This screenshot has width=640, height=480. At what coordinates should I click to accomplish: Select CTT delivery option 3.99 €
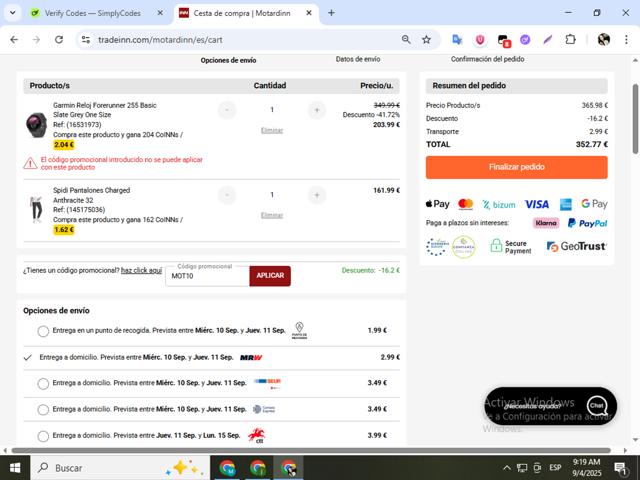[x=43, y=436]
